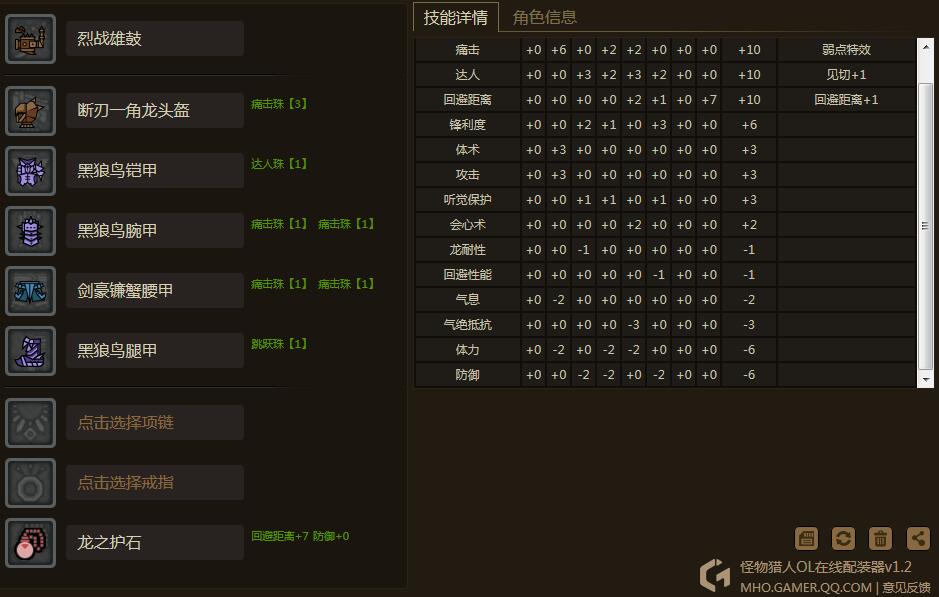Click the 防御 skill row name
Viewport: 939px width, 597px height.
click(467, 375)
